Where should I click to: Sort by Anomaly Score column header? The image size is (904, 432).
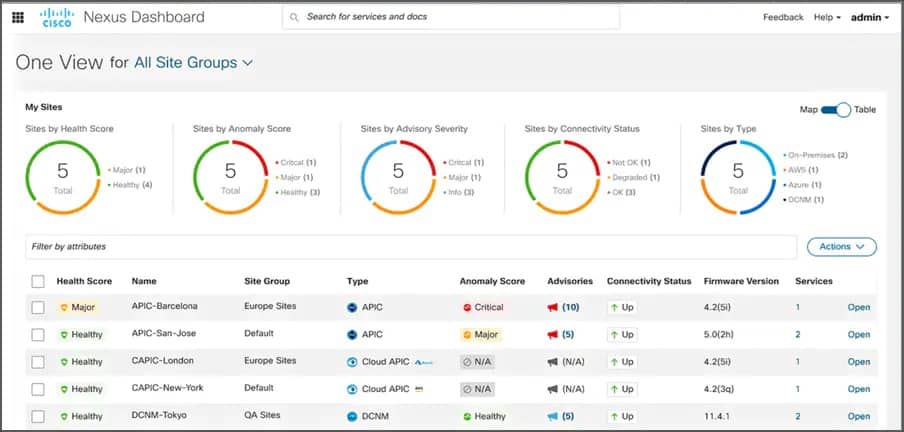pos(492,281)
